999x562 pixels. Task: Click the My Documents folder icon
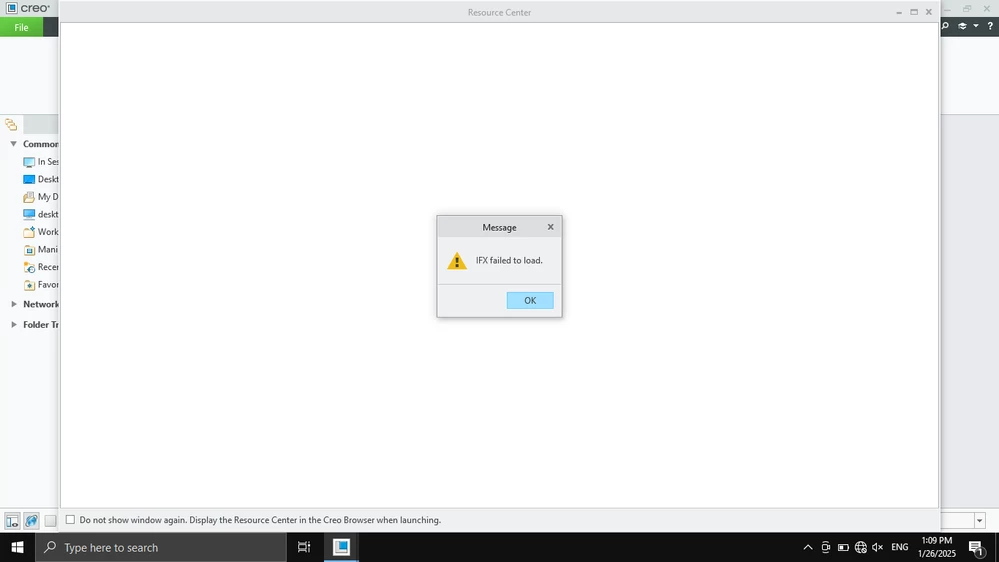coord(29,197)
